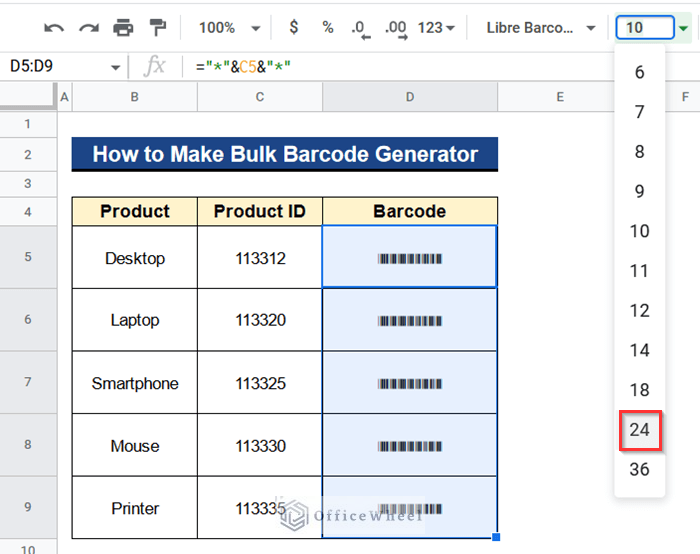Choose font size 9 from the list
The height and width of the screenshot is (554, 700).
click(x=639, y=192)
